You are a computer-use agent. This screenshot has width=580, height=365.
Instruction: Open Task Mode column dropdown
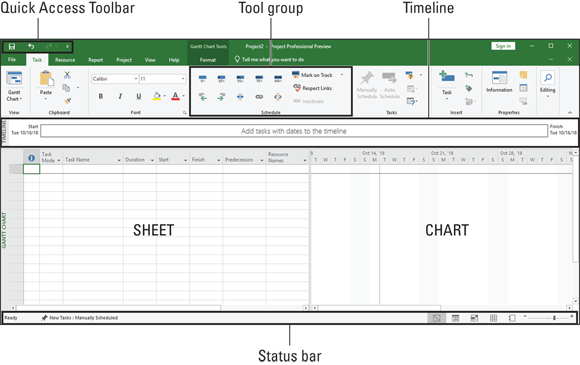[x=58, y=160]
